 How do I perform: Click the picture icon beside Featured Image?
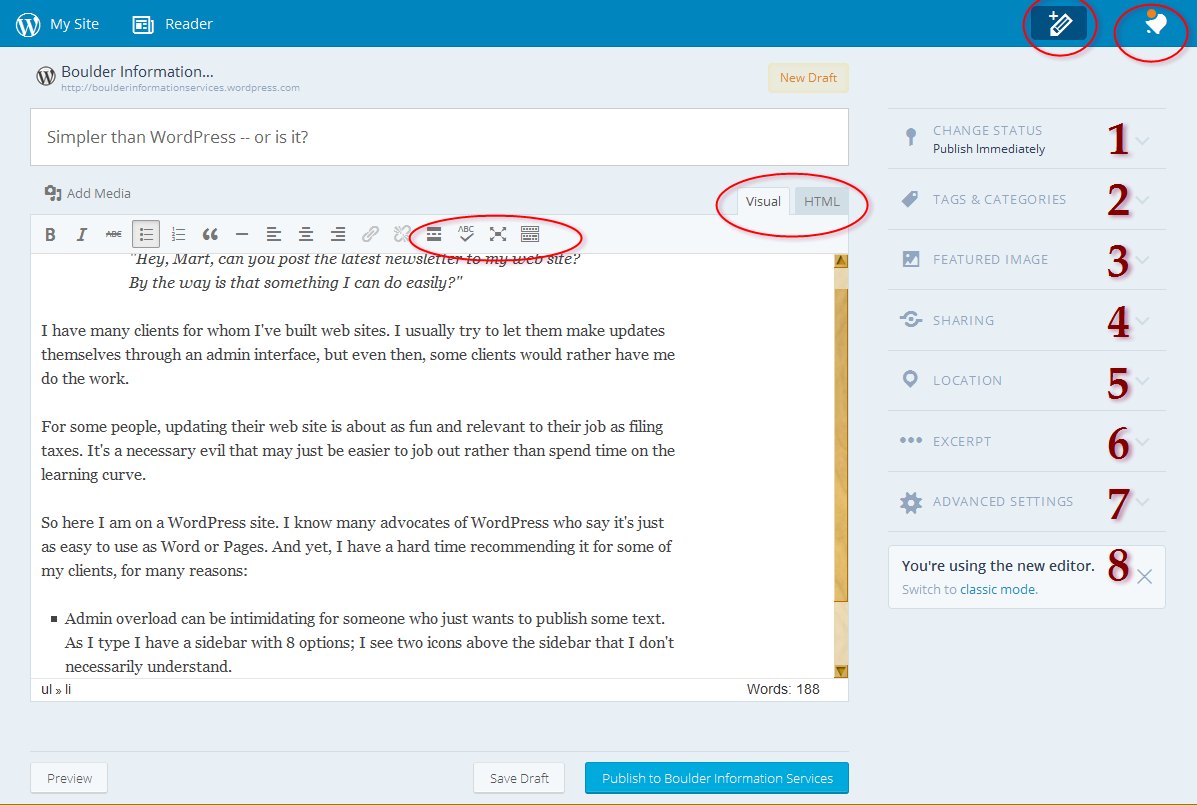pyautogui.click(x=911, y=260)
